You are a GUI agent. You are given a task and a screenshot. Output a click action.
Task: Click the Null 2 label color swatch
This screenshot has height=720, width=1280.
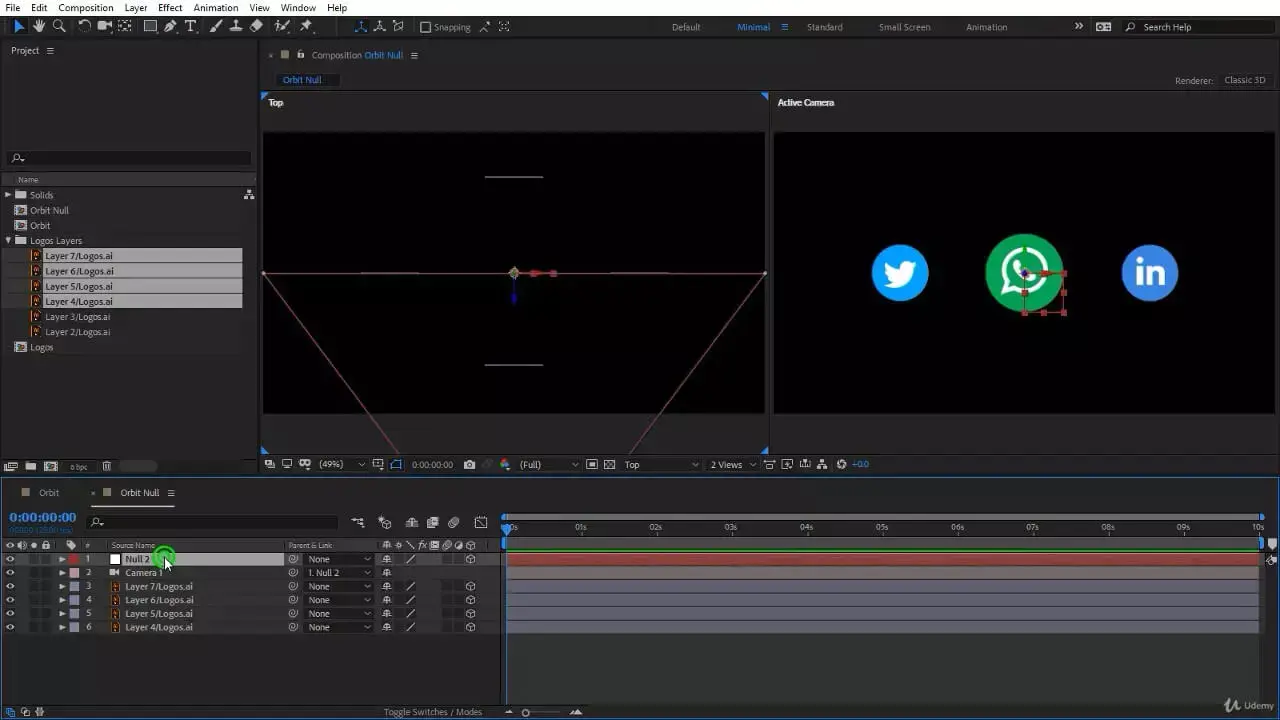(74, 559)
